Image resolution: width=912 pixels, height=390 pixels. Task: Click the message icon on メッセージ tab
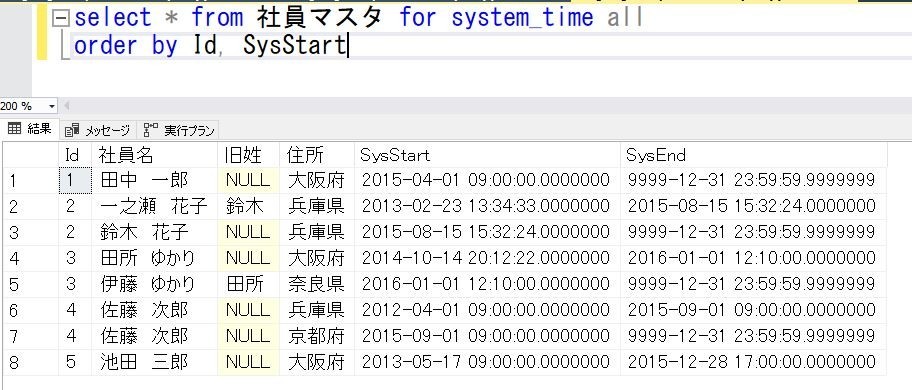(x=72, y=130)
